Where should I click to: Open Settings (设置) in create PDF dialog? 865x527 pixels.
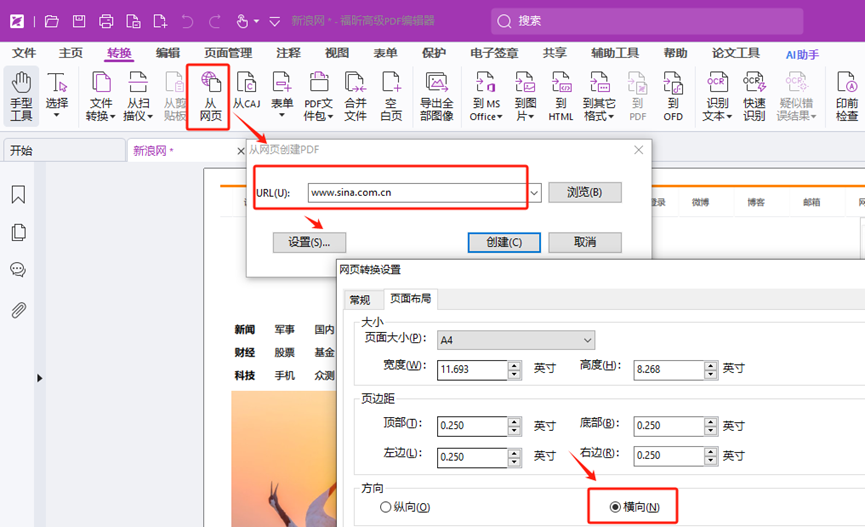pyautogui.click(x=309, y=242)
